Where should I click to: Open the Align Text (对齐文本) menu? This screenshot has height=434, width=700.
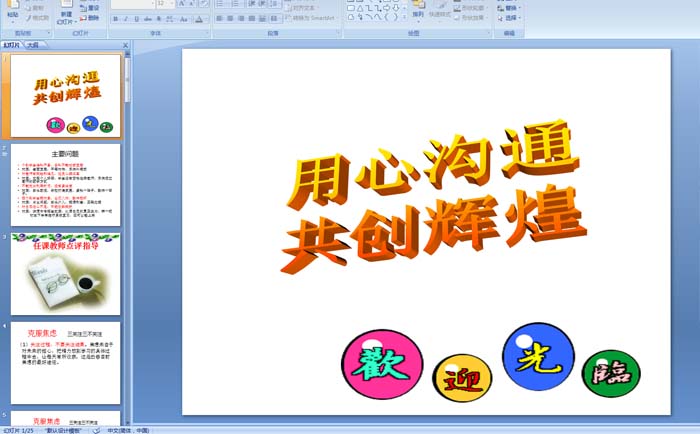[x=301, y=8]
